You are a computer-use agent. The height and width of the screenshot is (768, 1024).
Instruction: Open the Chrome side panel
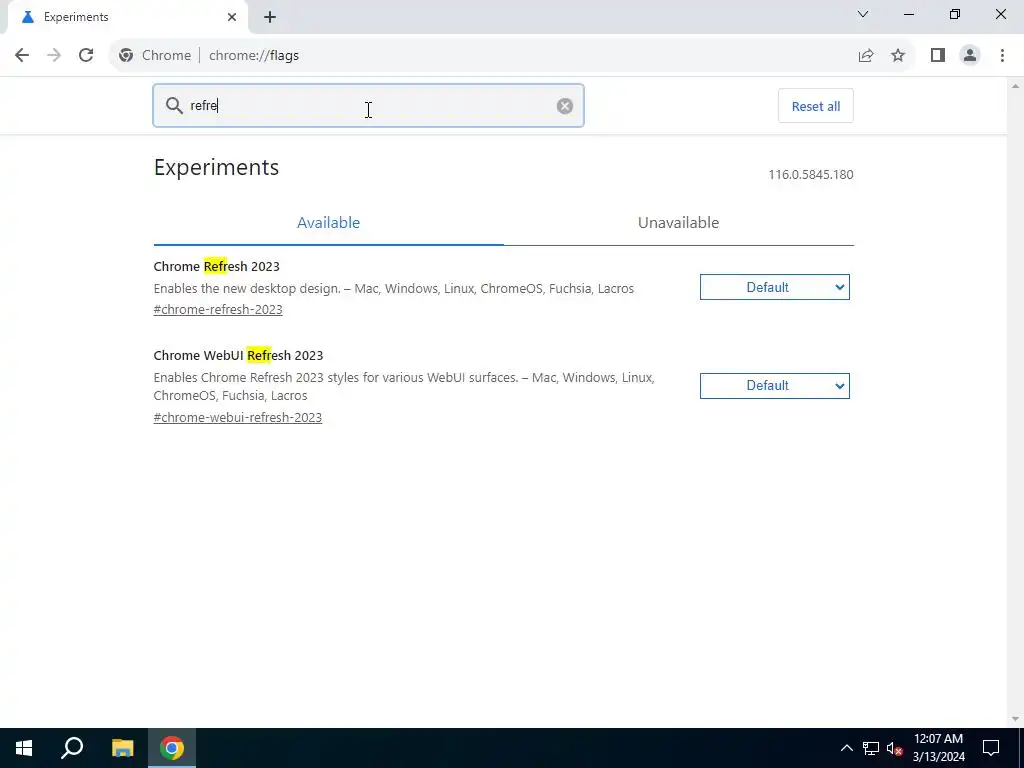point(938,56)
